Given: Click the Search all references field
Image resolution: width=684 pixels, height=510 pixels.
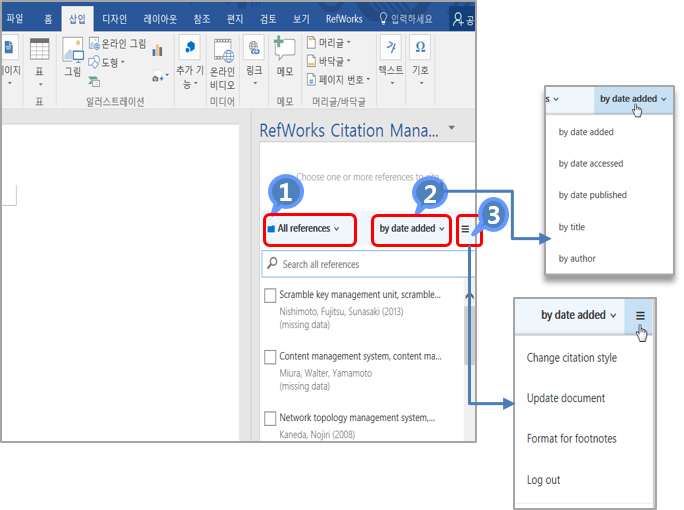Looking at the screenshot, I should (367, 264).
